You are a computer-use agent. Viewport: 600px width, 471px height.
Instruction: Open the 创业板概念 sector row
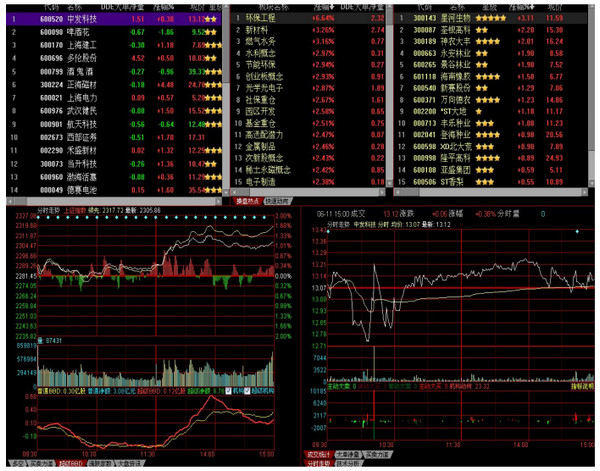tap(309, 77)
